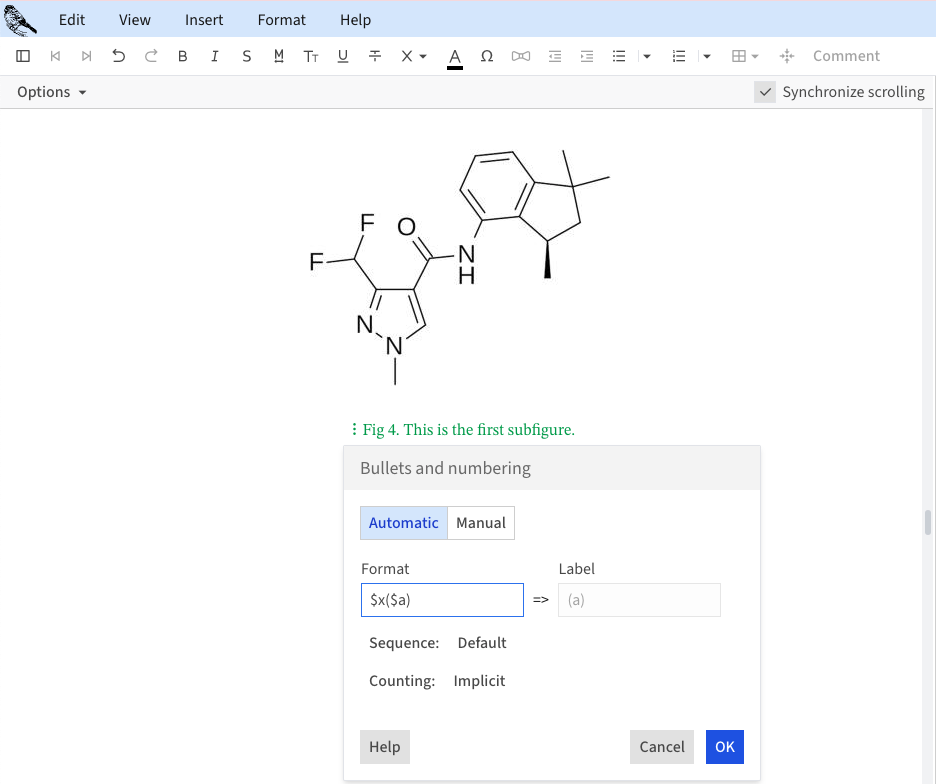936x784 pixels.
Task: Click the numbered list icon
Action: 679,56
